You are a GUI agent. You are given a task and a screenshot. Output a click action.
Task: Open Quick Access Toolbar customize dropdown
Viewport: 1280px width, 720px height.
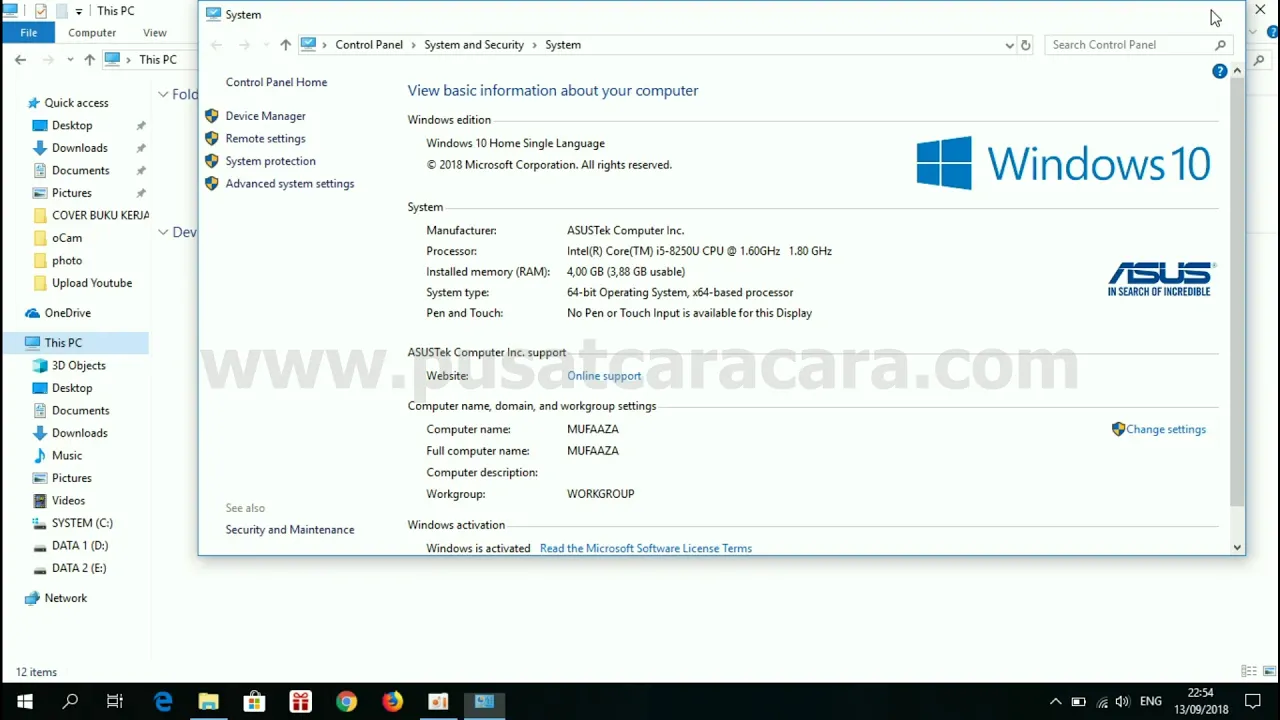(79, 12)
